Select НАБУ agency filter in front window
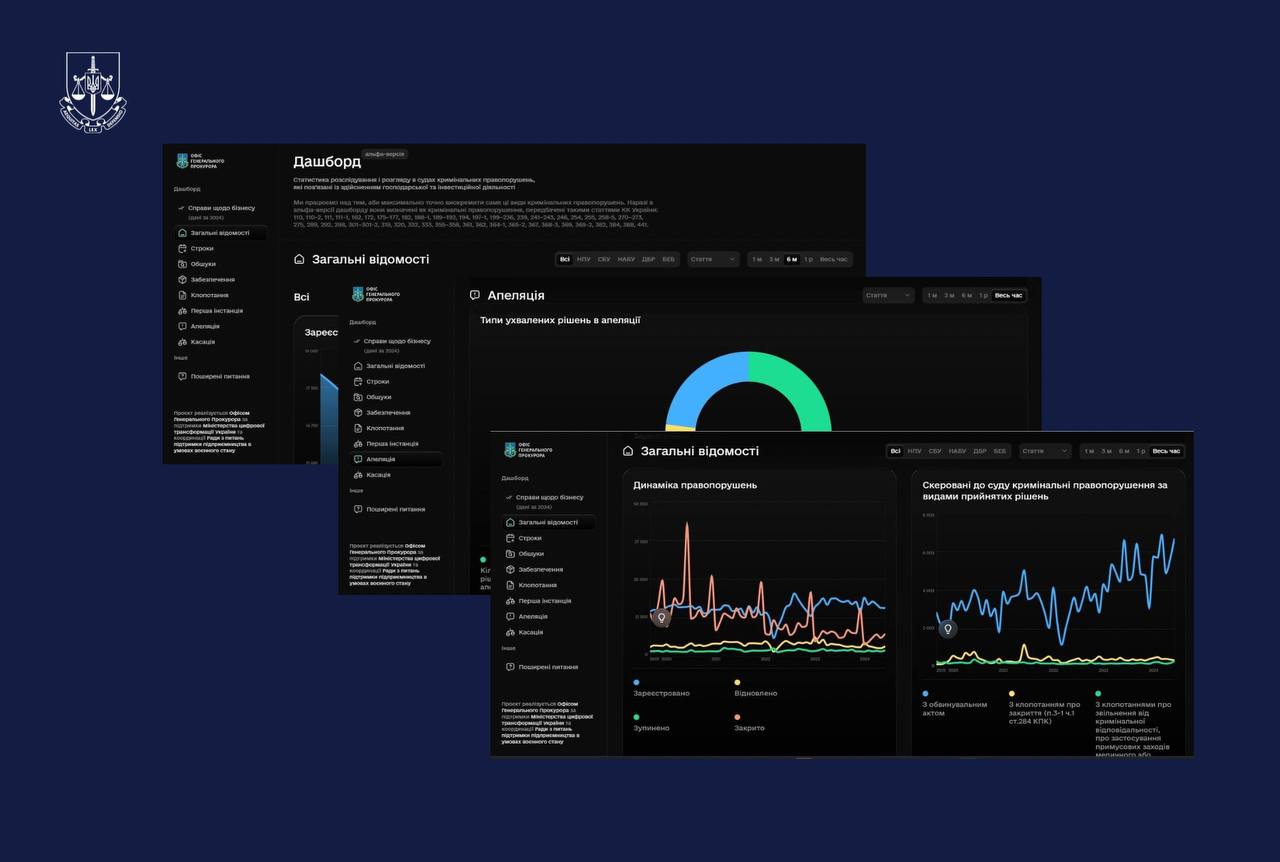The height and width of the screenshot is (862, 1280). [x=957, y=451]
